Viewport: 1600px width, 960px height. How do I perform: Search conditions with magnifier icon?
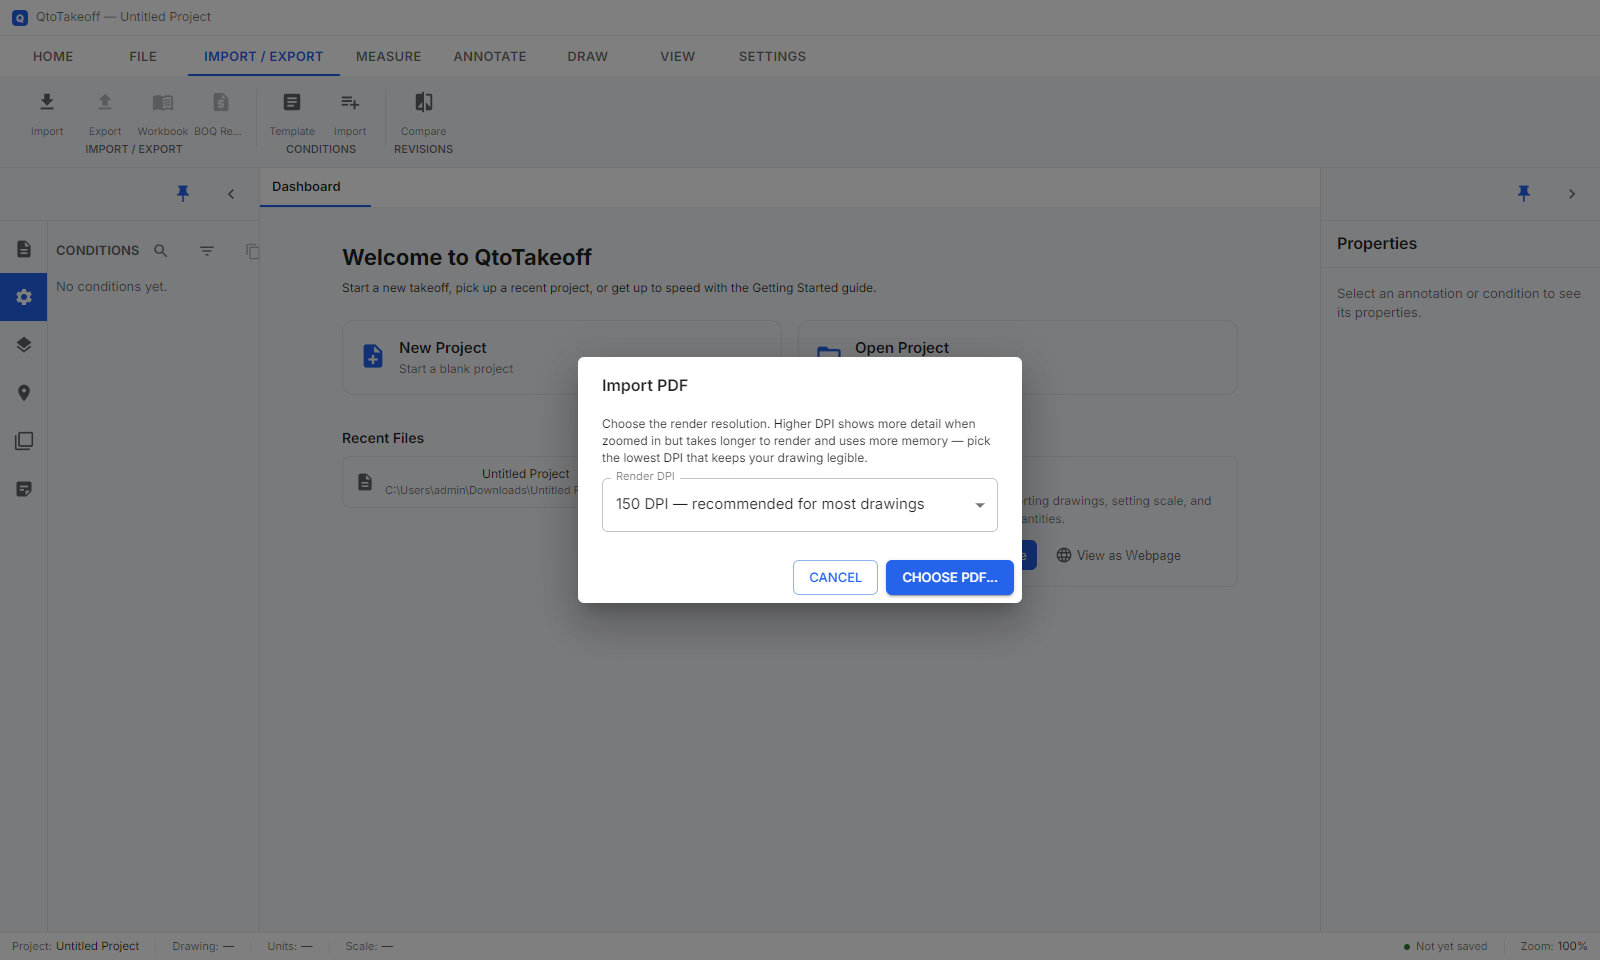[161, 251]
